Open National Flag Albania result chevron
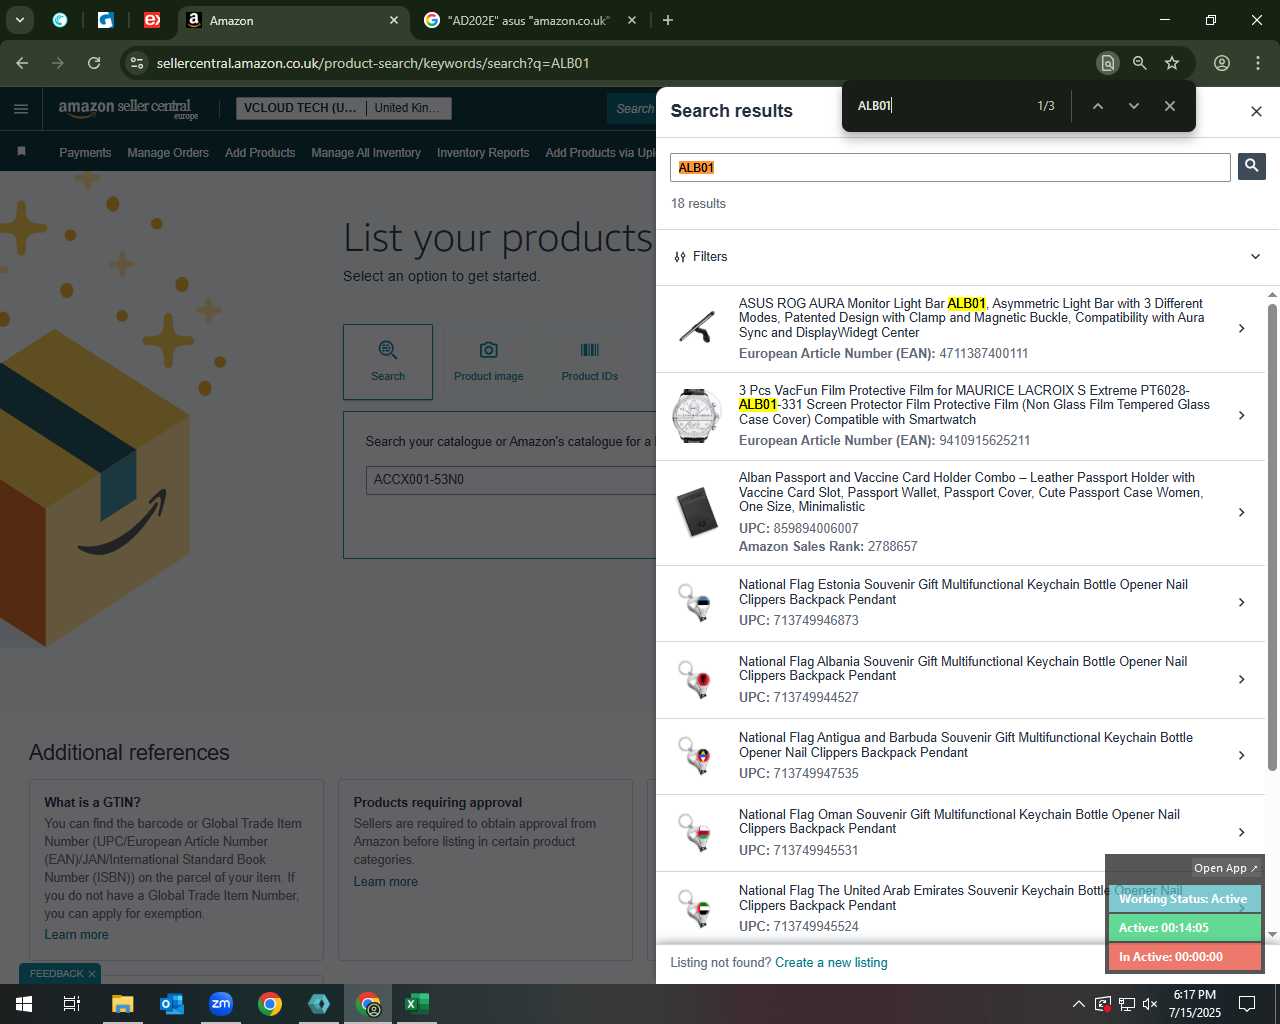Image resolution: width=1280 pixels, height=1024 pixels. click(x=1241, y=679)
